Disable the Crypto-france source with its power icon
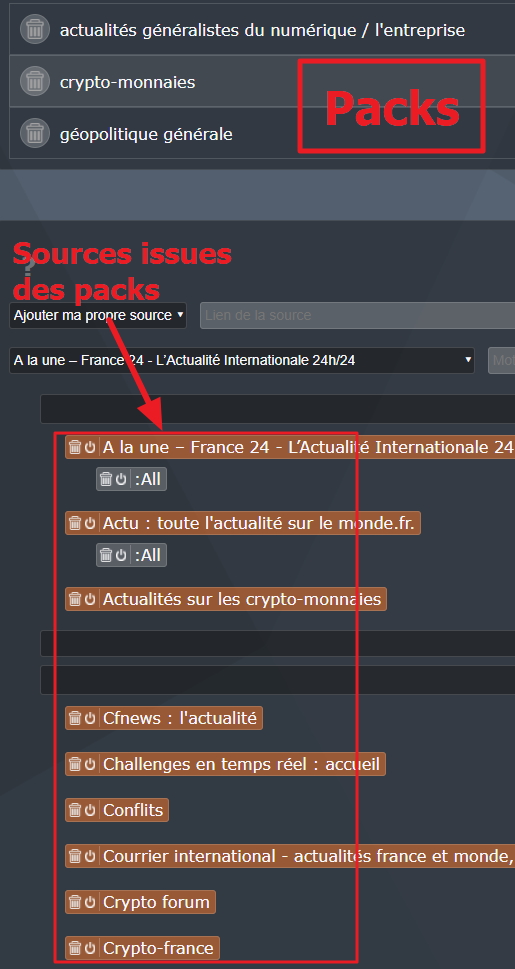 tap(90, 948)
